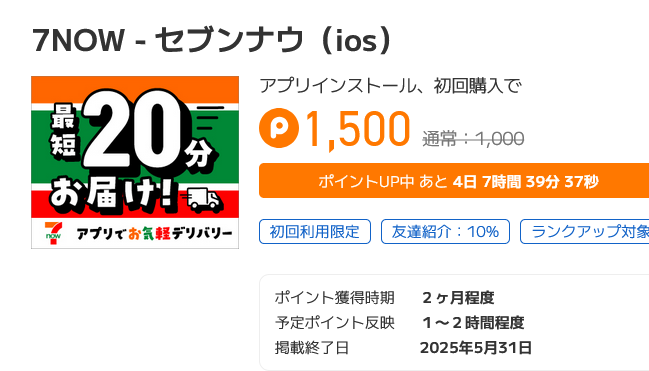Click the アプリでお気軽デリバリー banner caption

coord(154,234)
